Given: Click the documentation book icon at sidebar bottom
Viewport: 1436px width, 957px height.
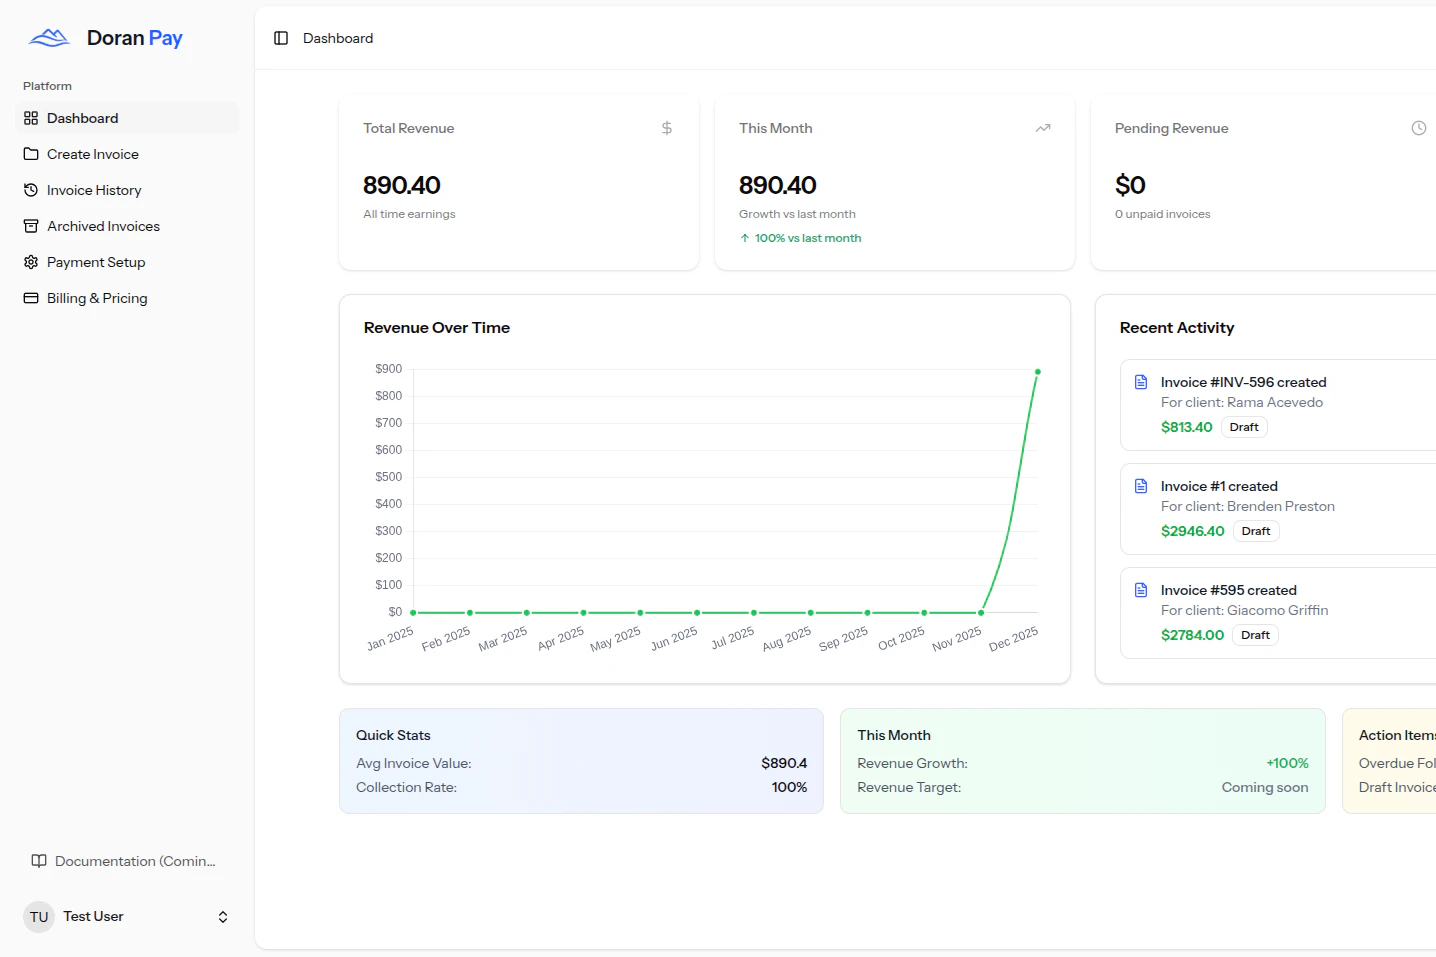Looking at the screenshot, I should (38, 860).
